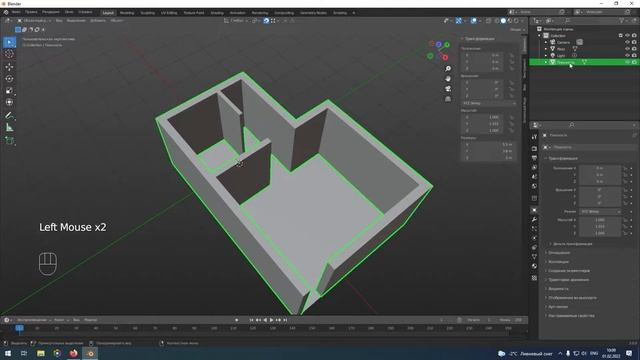Image resolution: width=640 pixels, height=360 pixels.
Task: Expand the Видимость panel
Action: (x=558, y=289)
